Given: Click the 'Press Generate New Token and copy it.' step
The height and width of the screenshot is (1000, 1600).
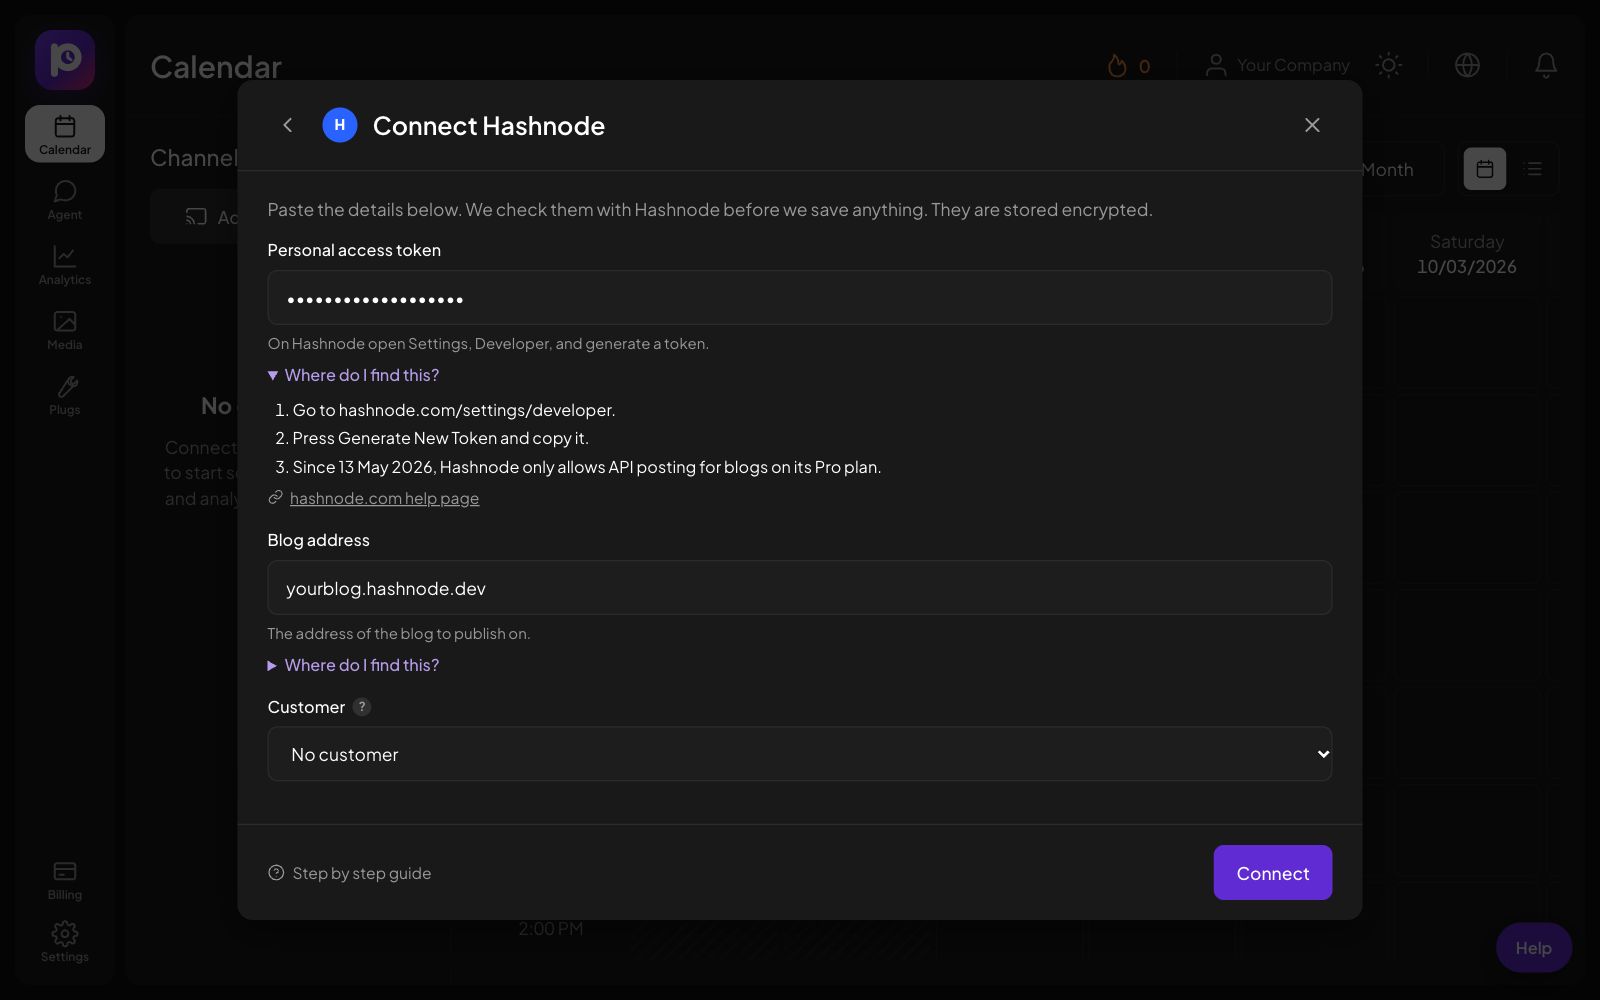Looking at the screenshot, I should tap(441, 438).
